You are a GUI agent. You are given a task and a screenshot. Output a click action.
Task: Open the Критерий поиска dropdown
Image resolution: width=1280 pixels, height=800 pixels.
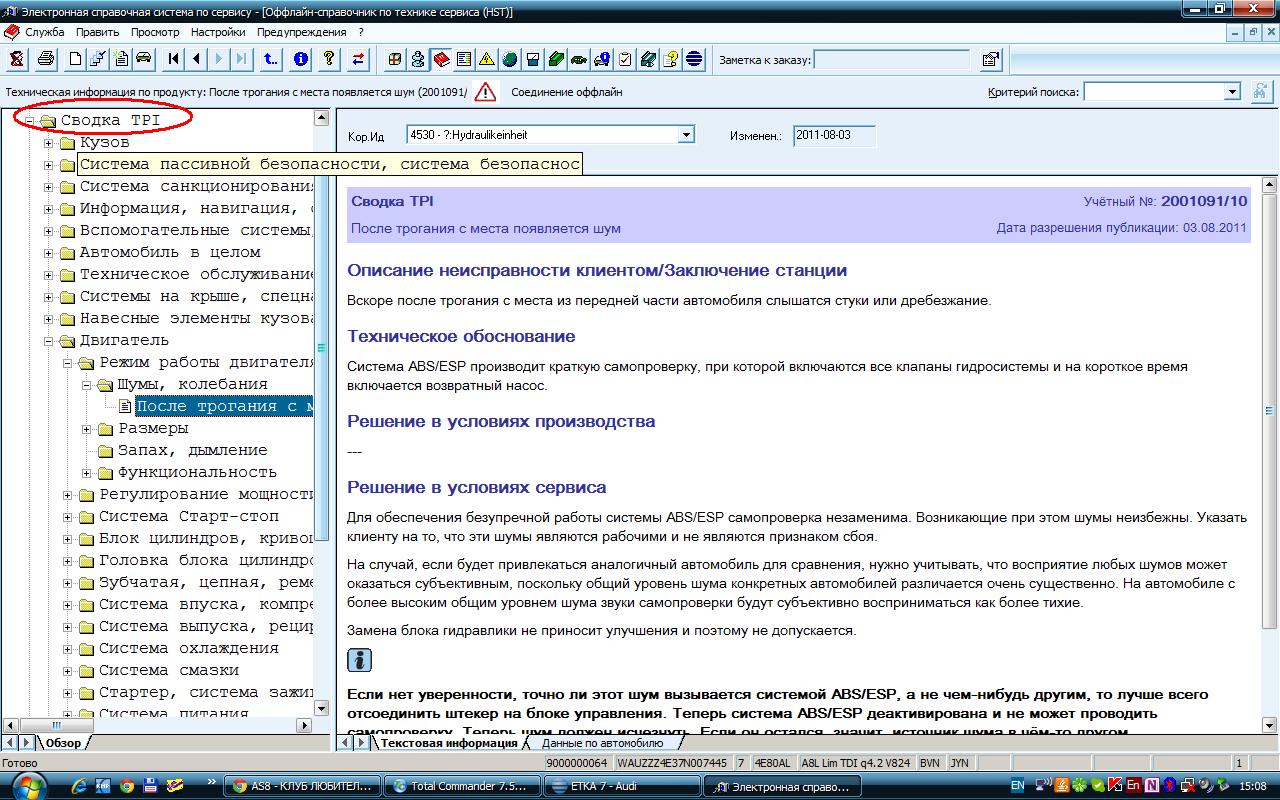click(1232, 92)
